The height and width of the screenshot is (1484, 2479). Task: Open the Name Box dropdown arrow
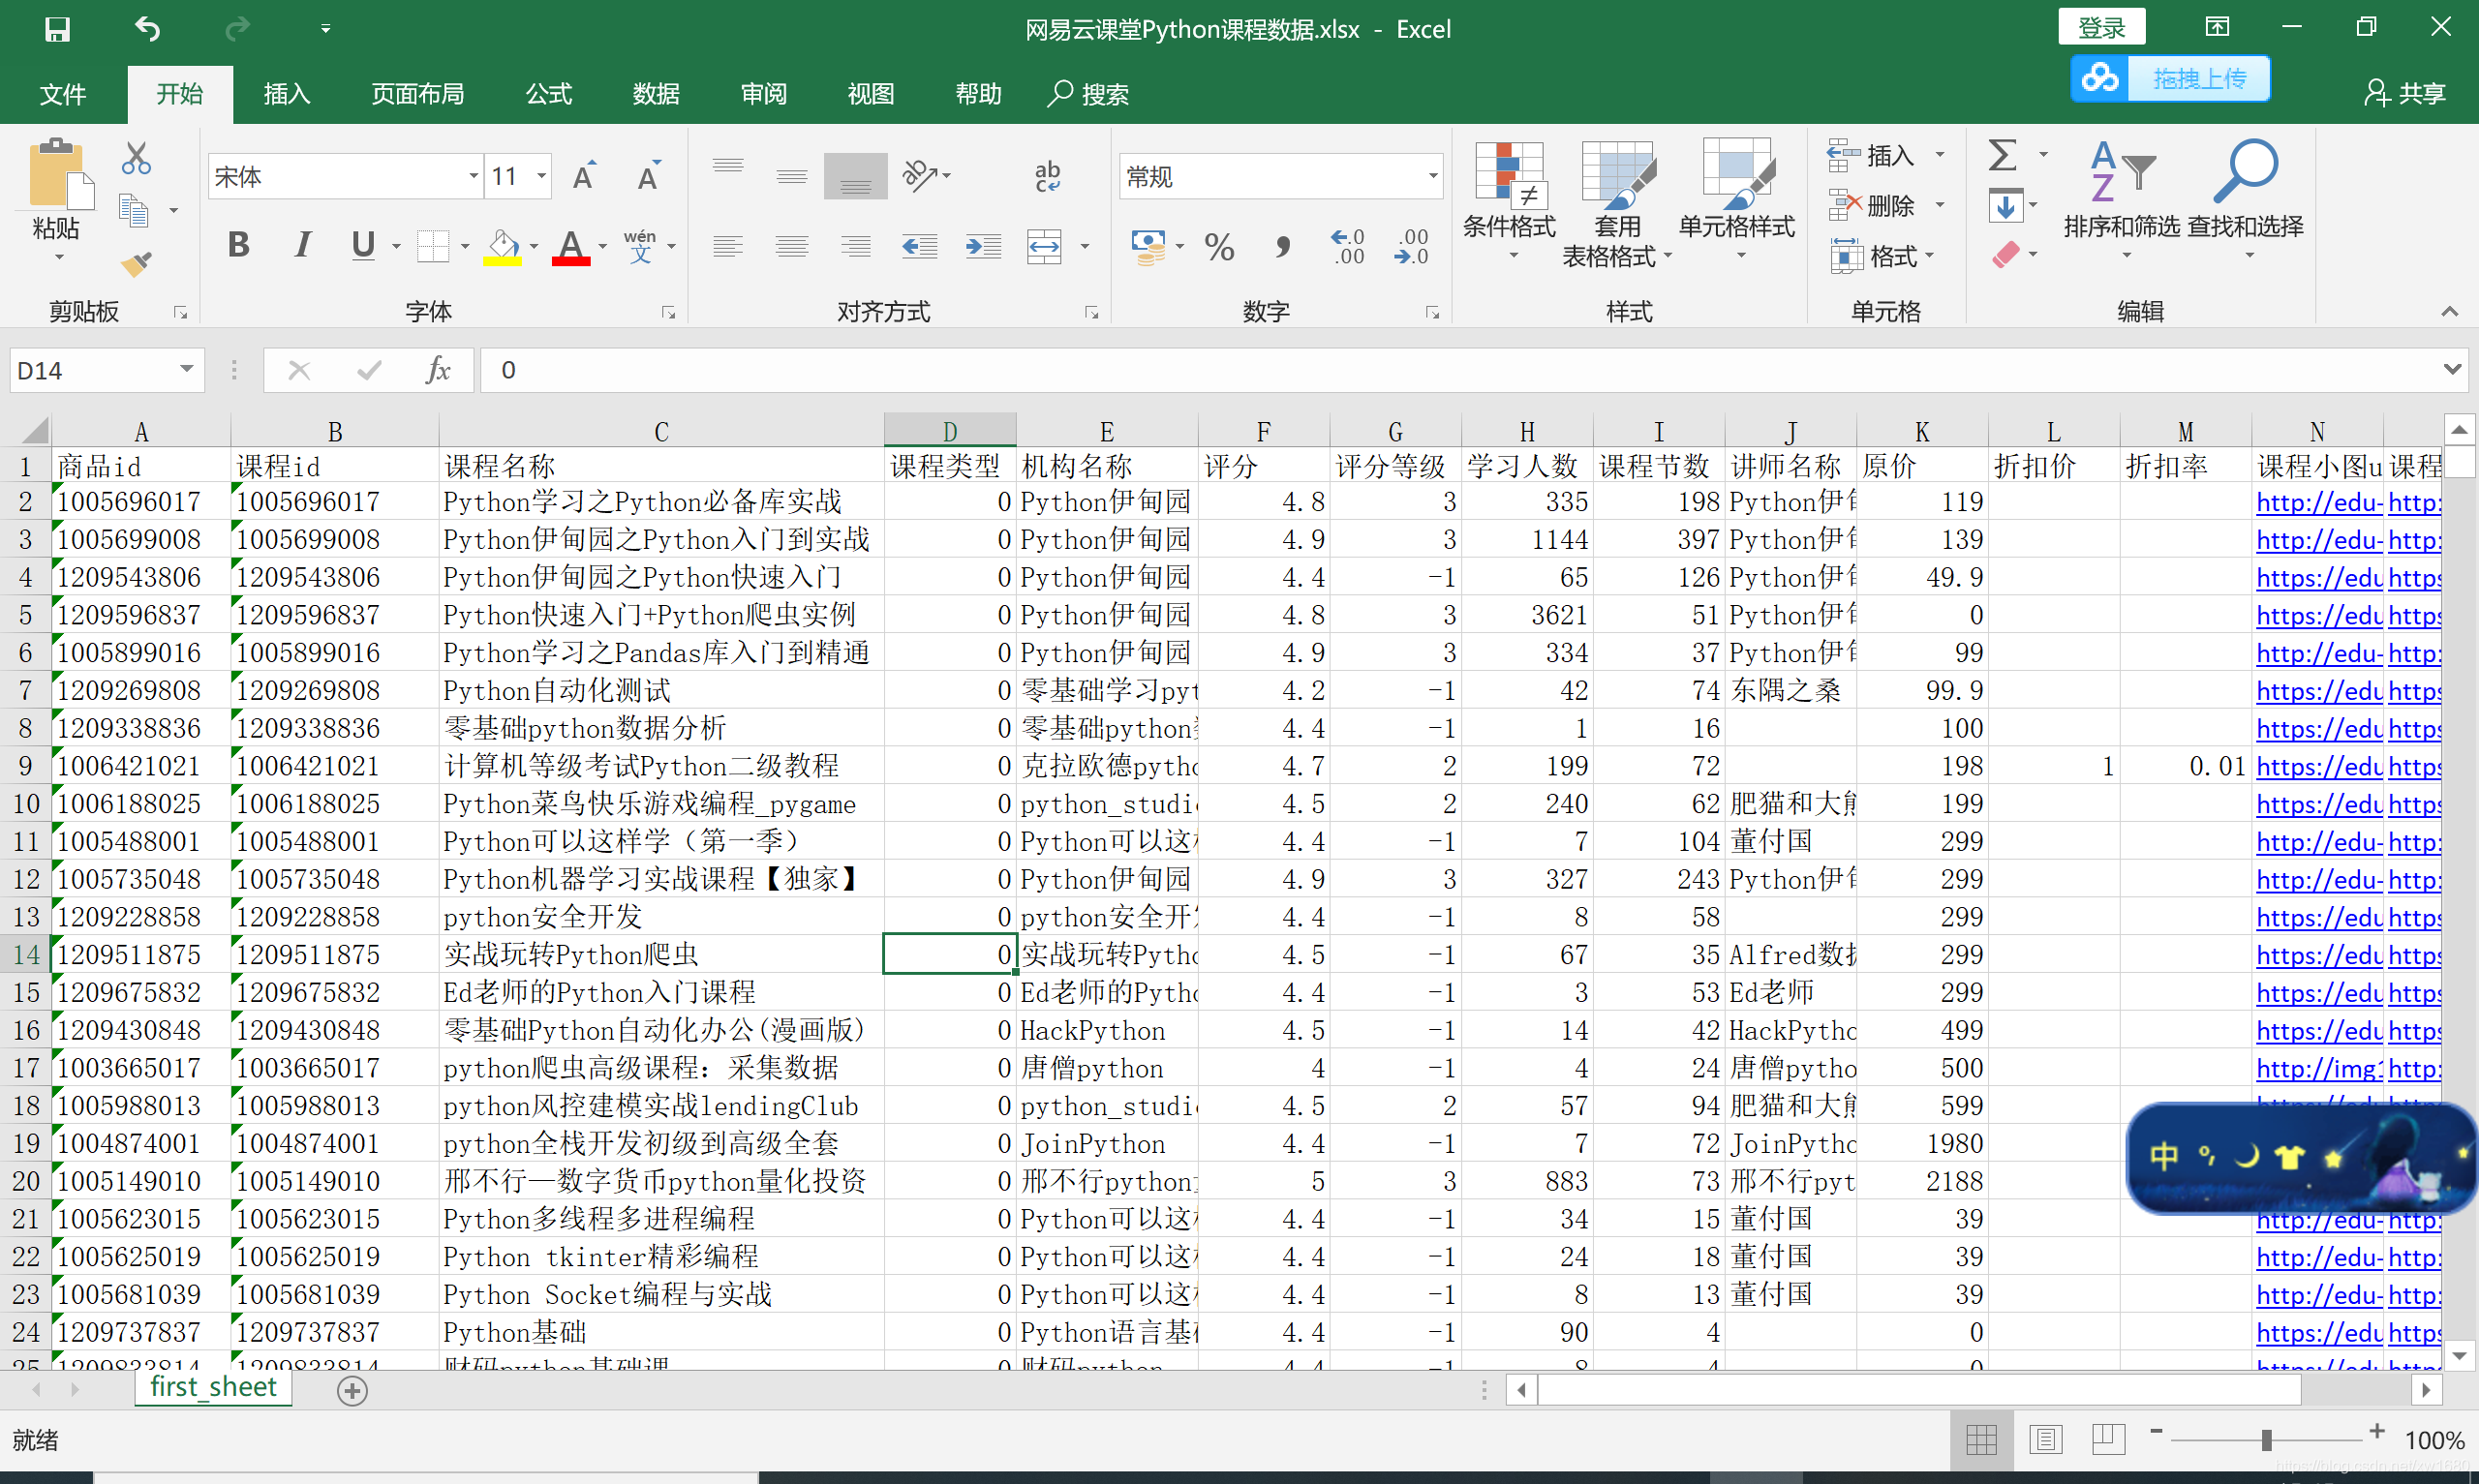(x=186, y=370)
